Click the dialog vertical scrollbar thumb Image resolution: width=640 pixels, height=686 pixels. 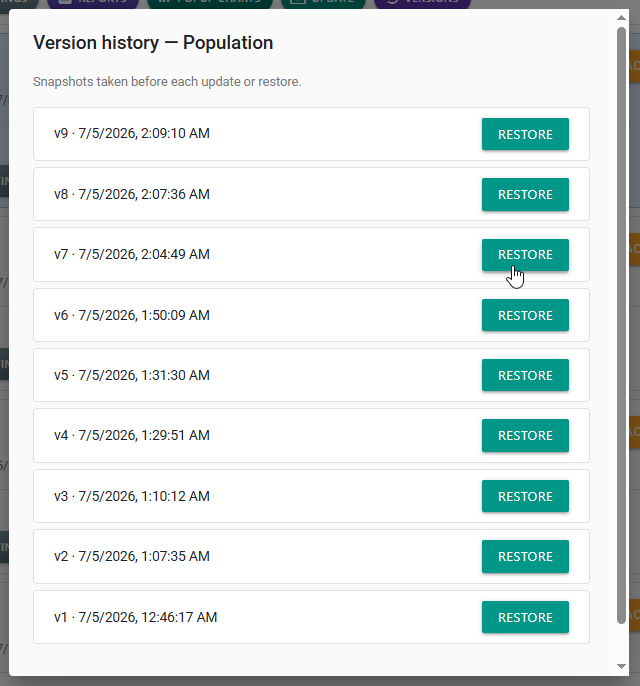621,326
